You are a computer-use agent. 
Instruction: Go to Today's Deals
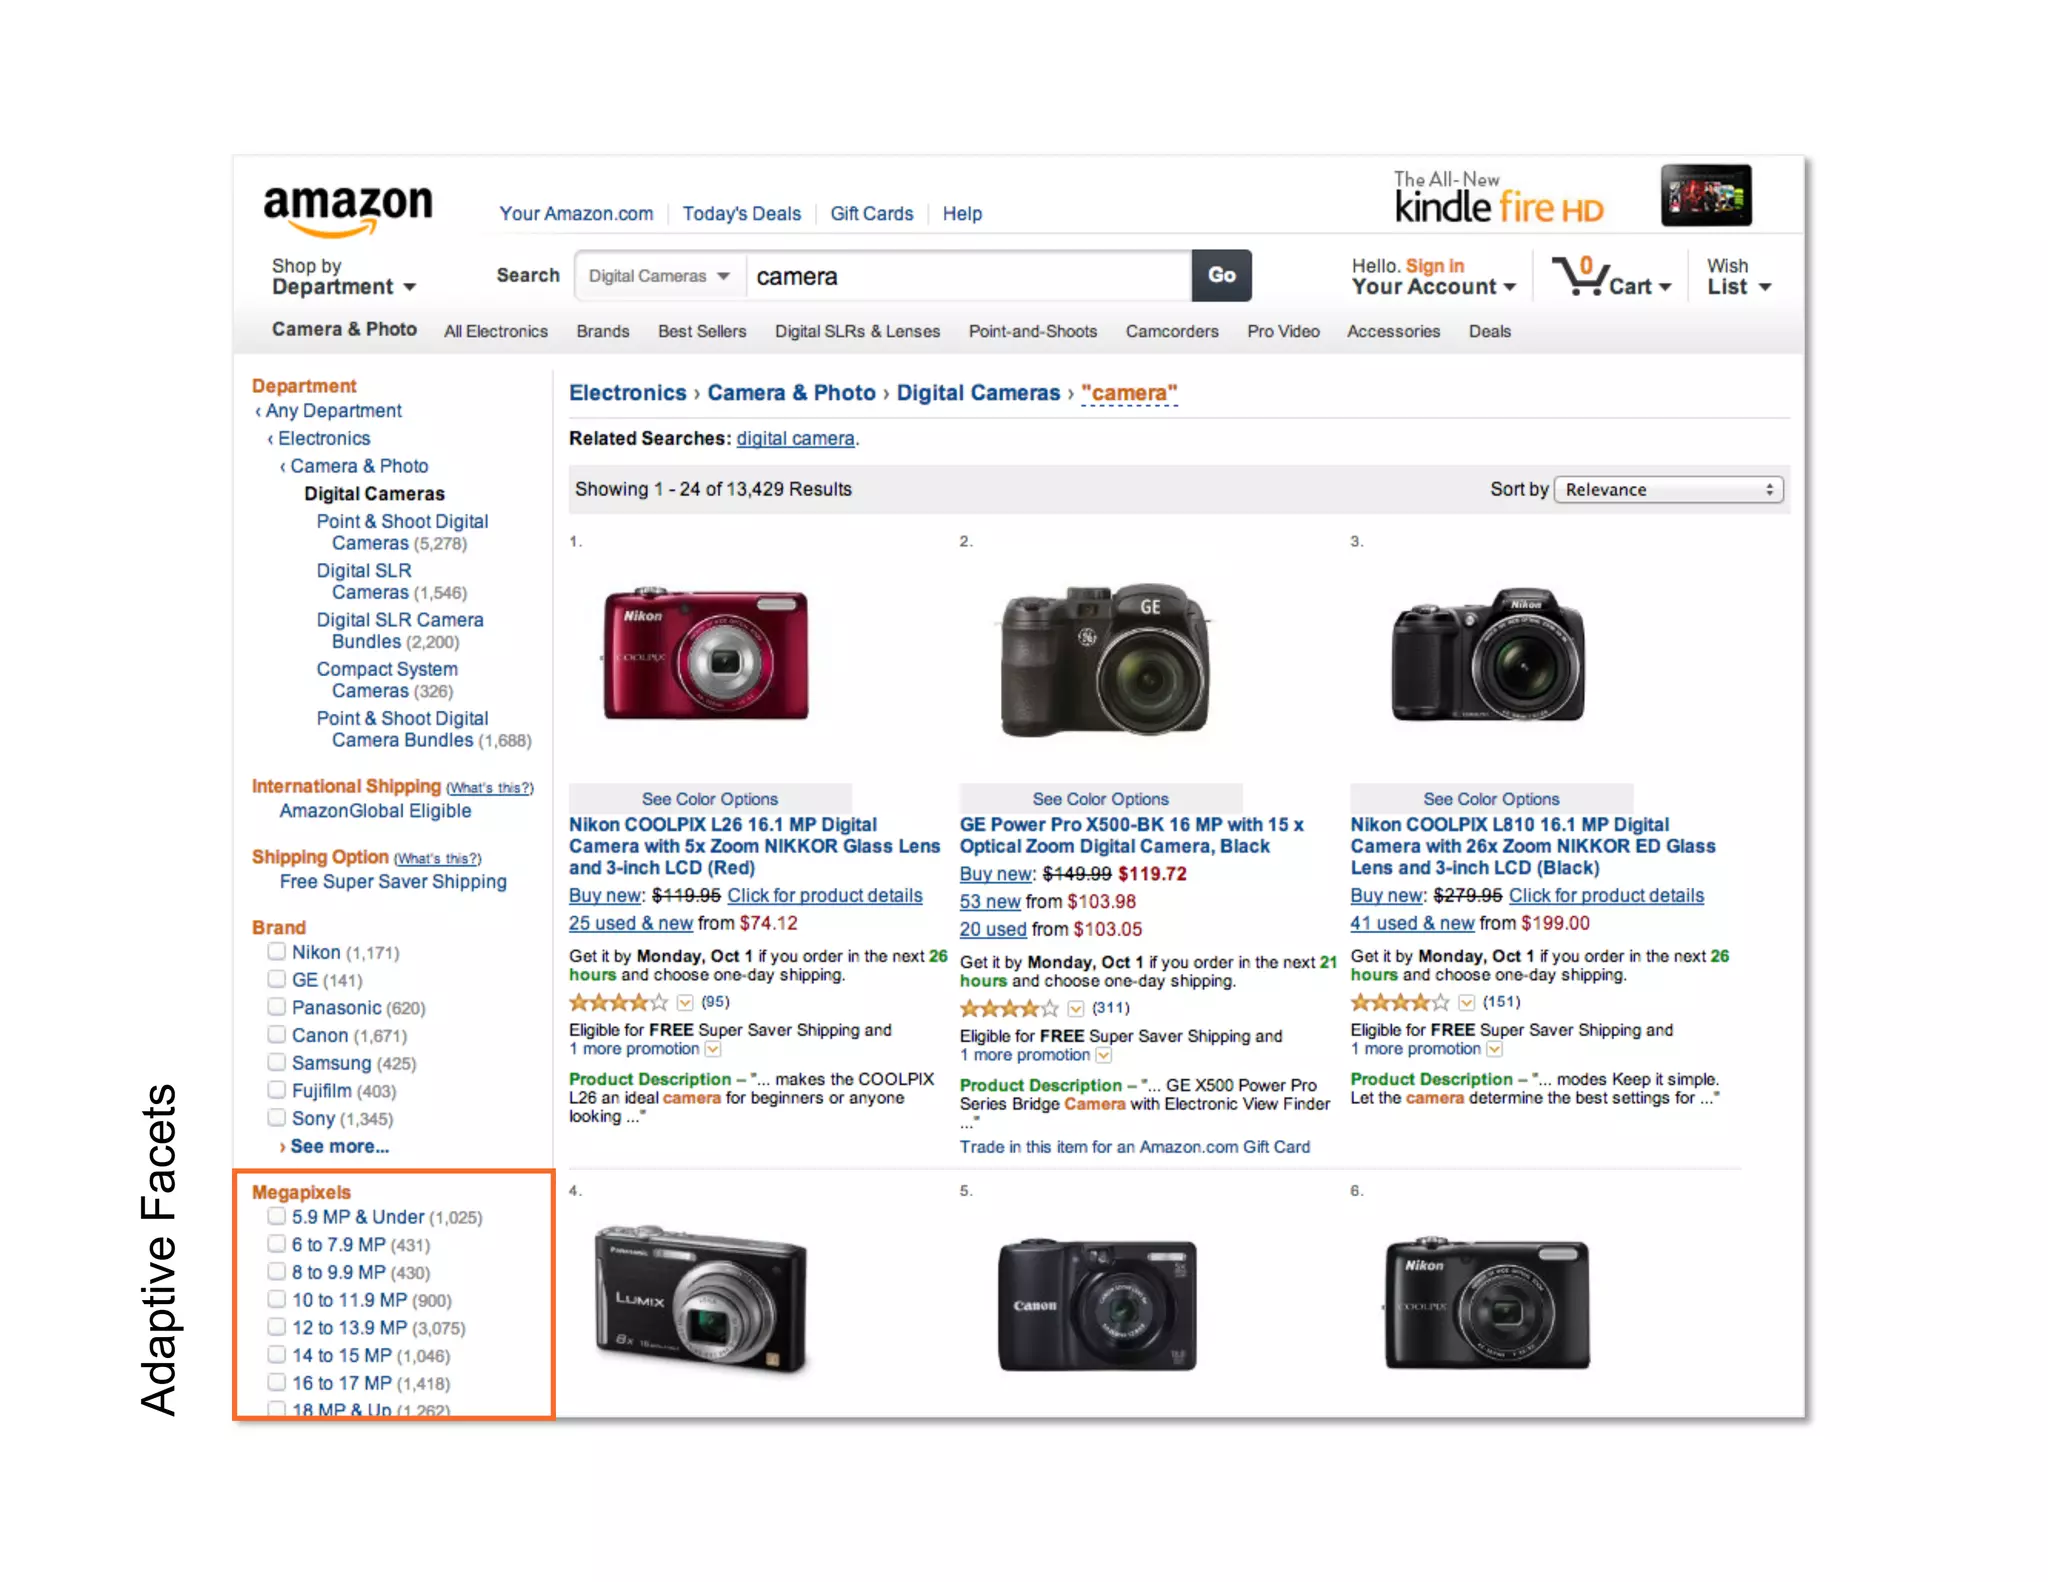742,213
